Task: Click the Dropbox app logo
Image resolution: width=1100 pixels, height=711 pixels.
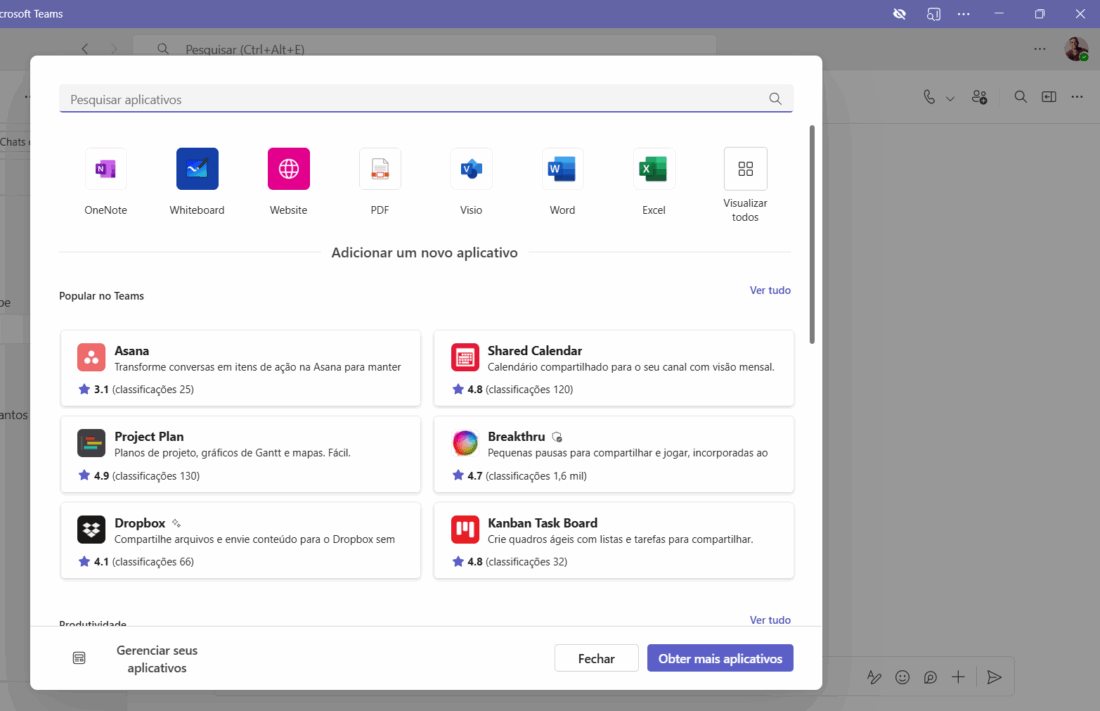Action: coord(91,529)
